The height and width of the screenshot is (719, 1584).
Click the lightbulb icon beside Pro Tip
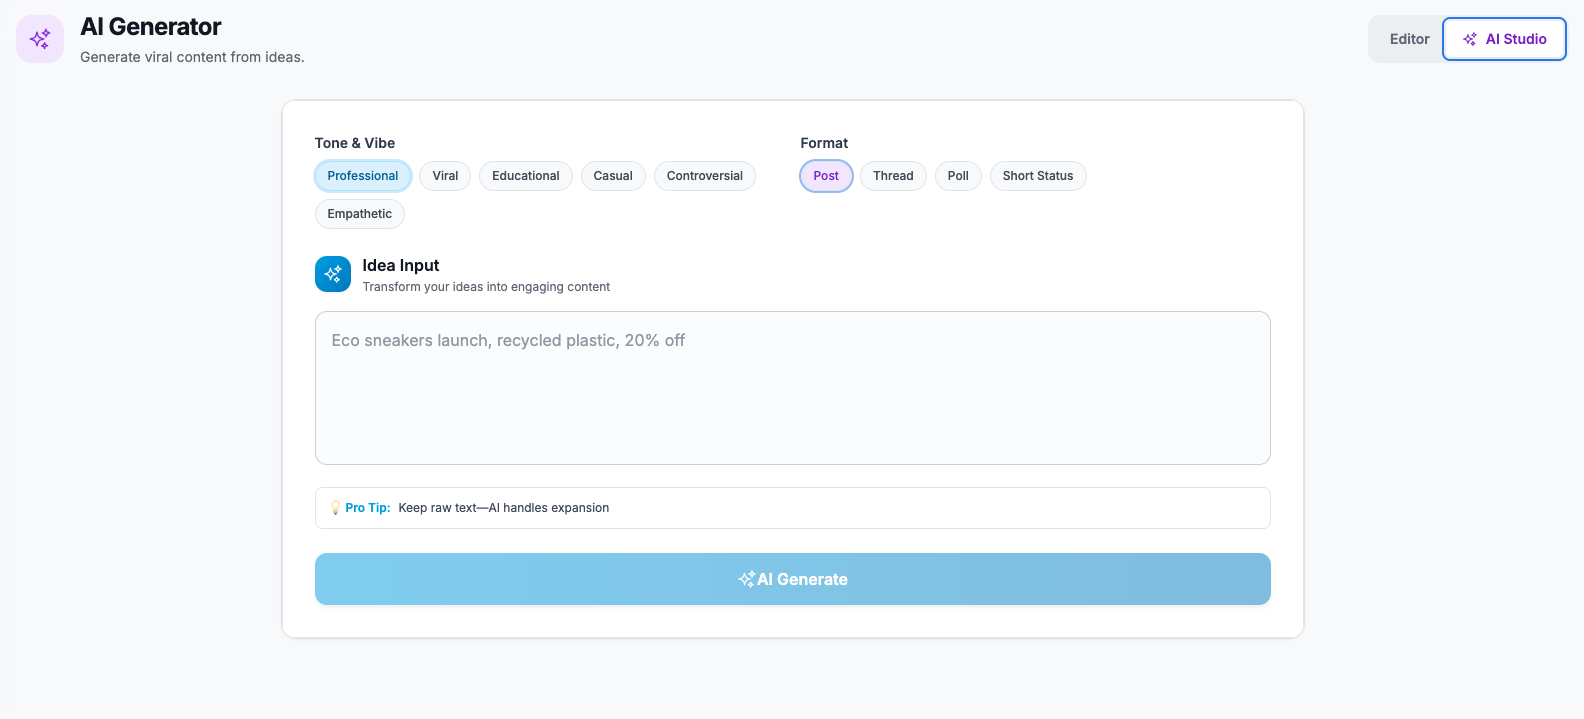tap(335, 508)
